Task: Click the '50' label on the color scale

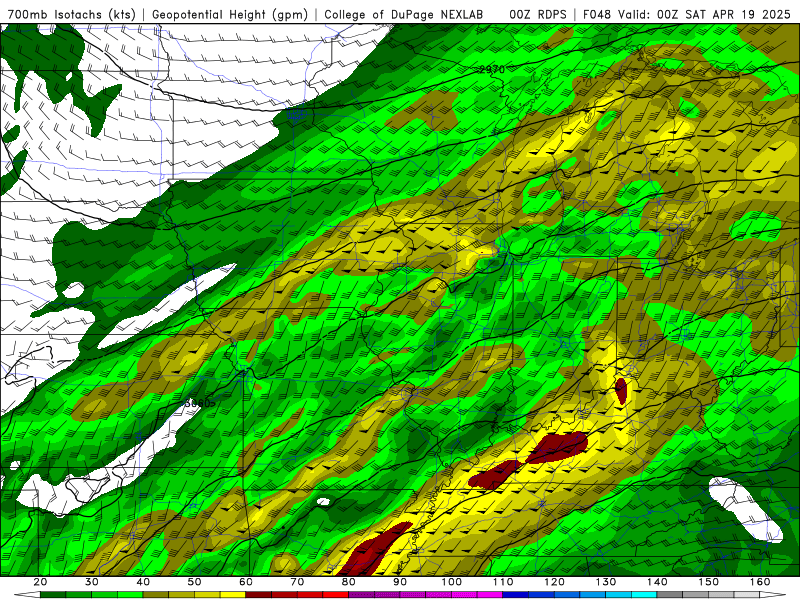Action: click(194, 582)
